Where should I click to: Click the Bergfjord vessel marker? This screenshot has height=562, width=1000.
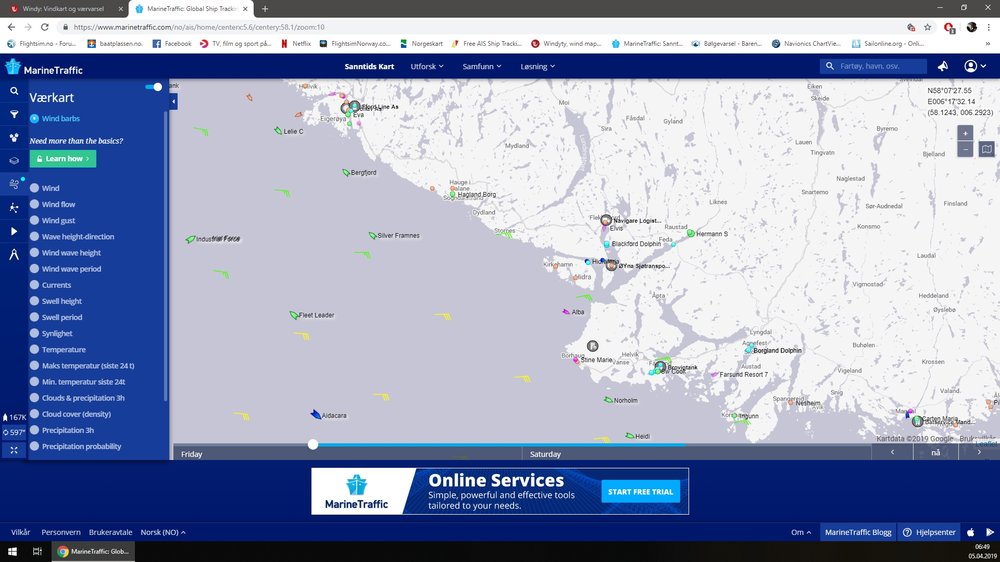[346, 172]
